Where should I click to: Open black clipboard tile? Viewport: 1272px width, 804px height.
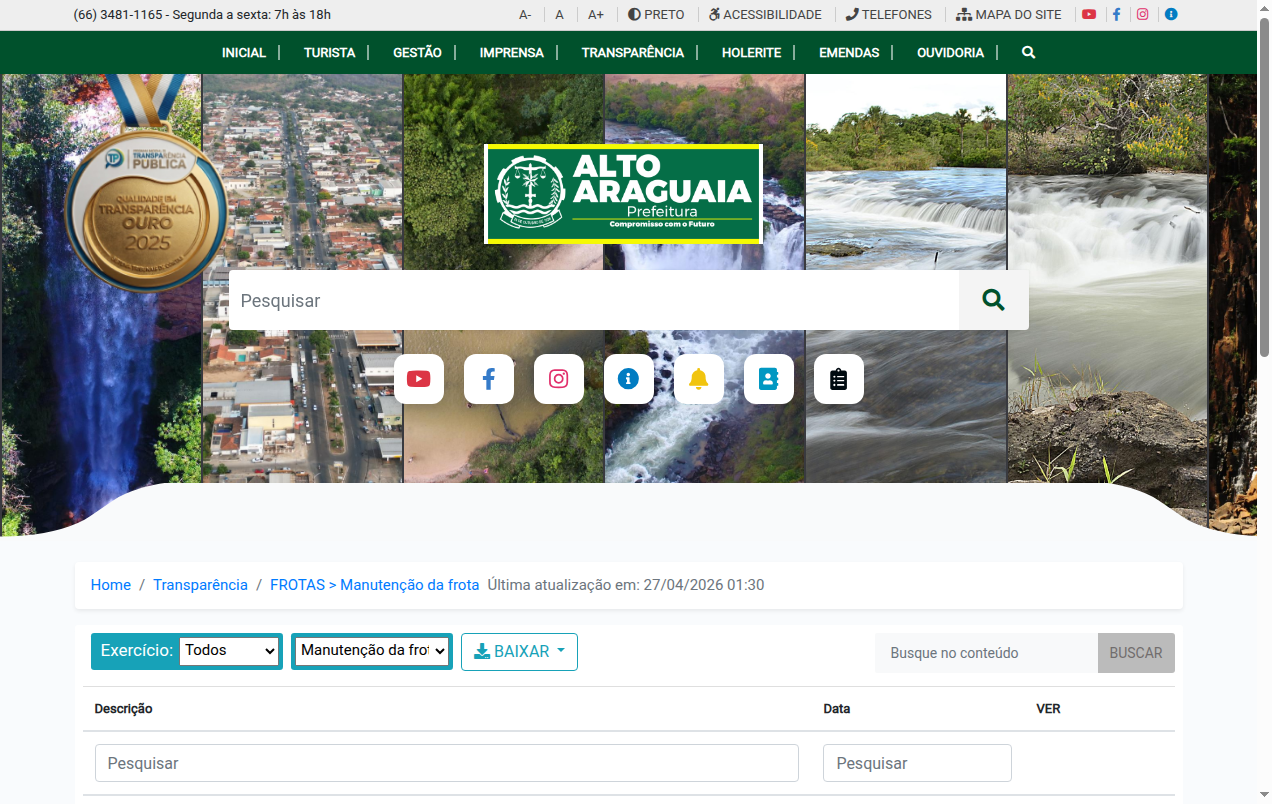(839, 379)
